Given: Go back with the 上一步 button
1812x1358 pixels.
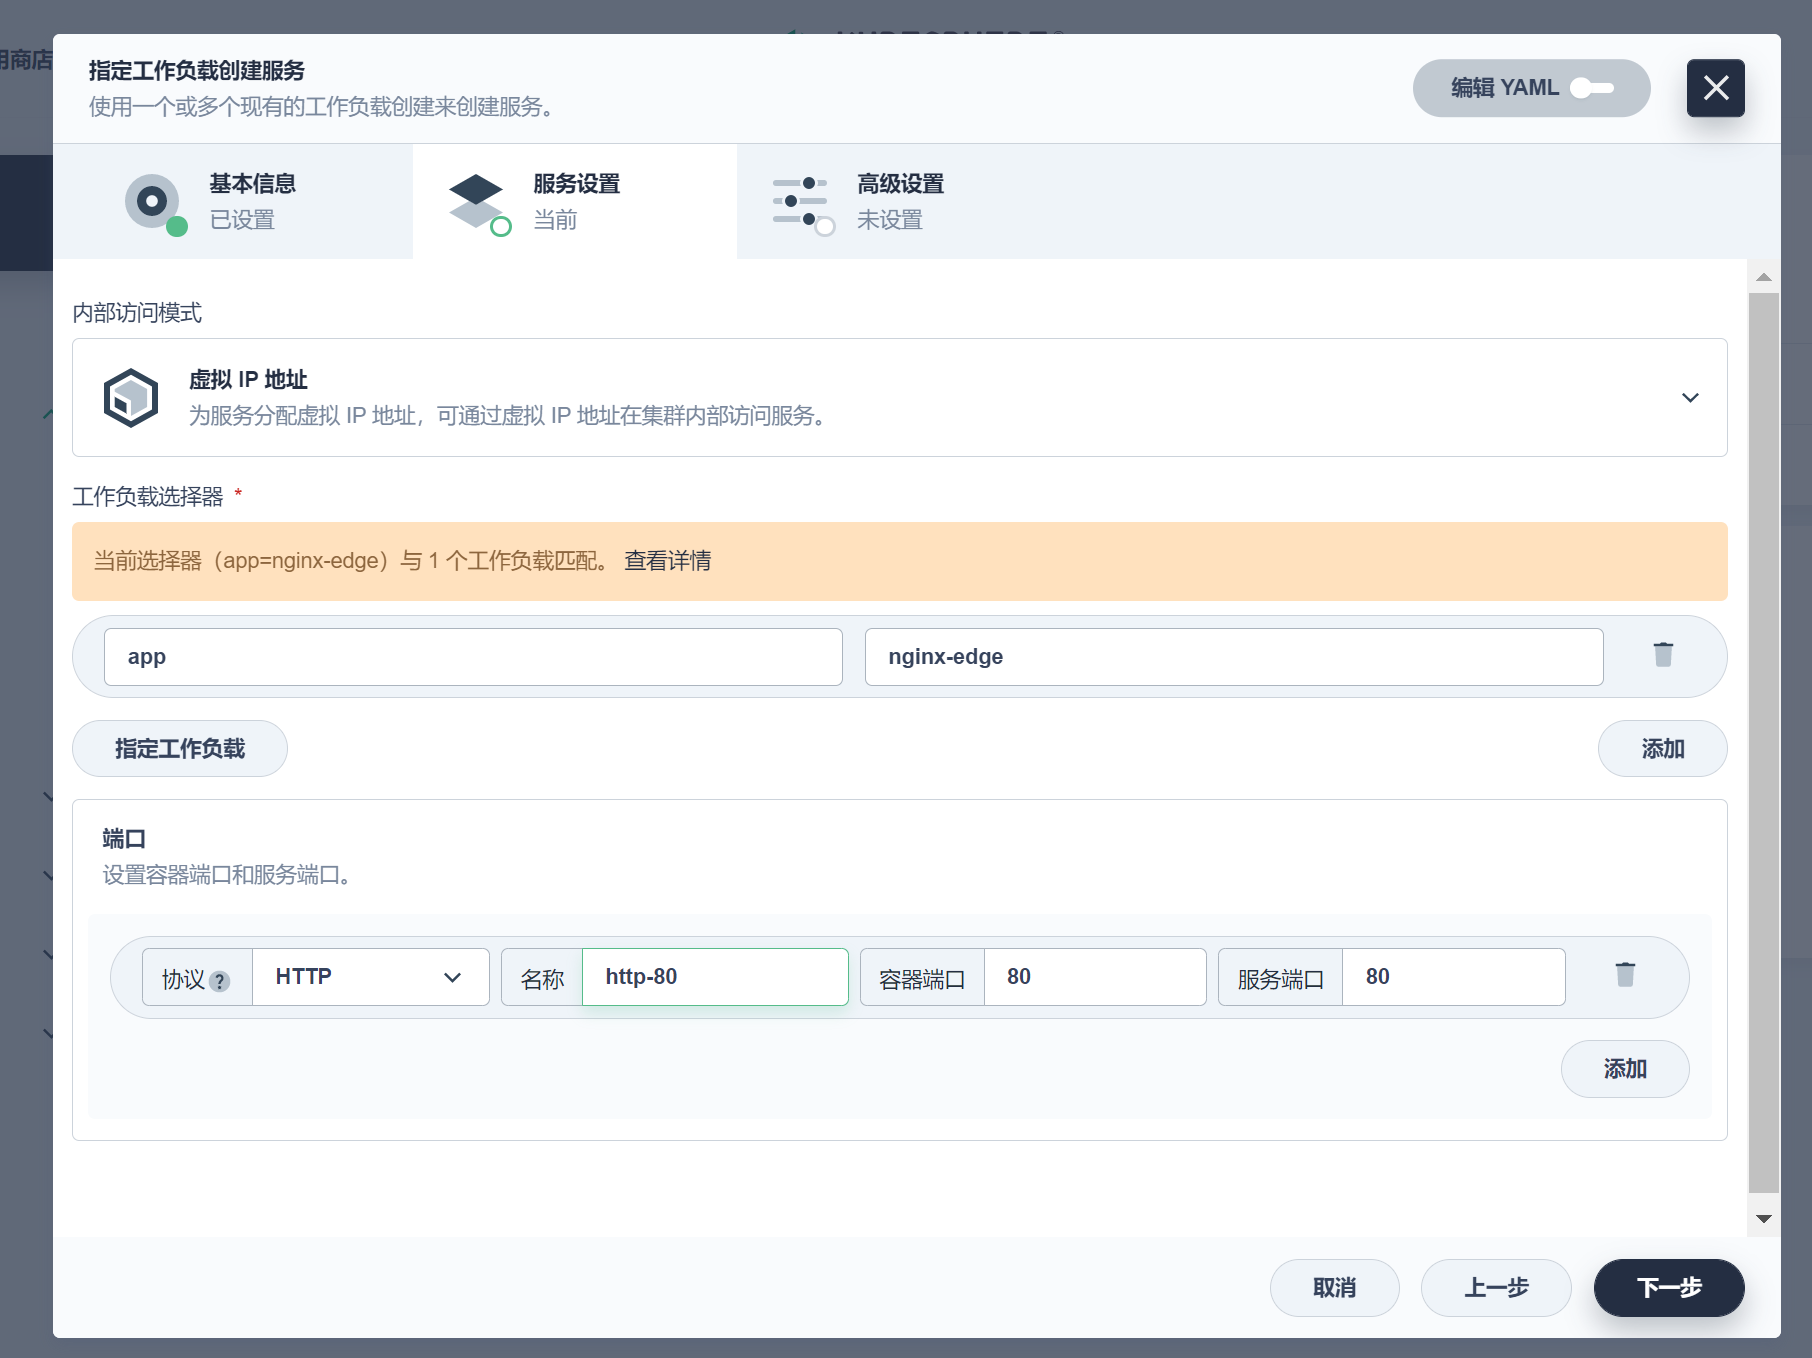Looking at the screenshot, I should (1496, 1288).
